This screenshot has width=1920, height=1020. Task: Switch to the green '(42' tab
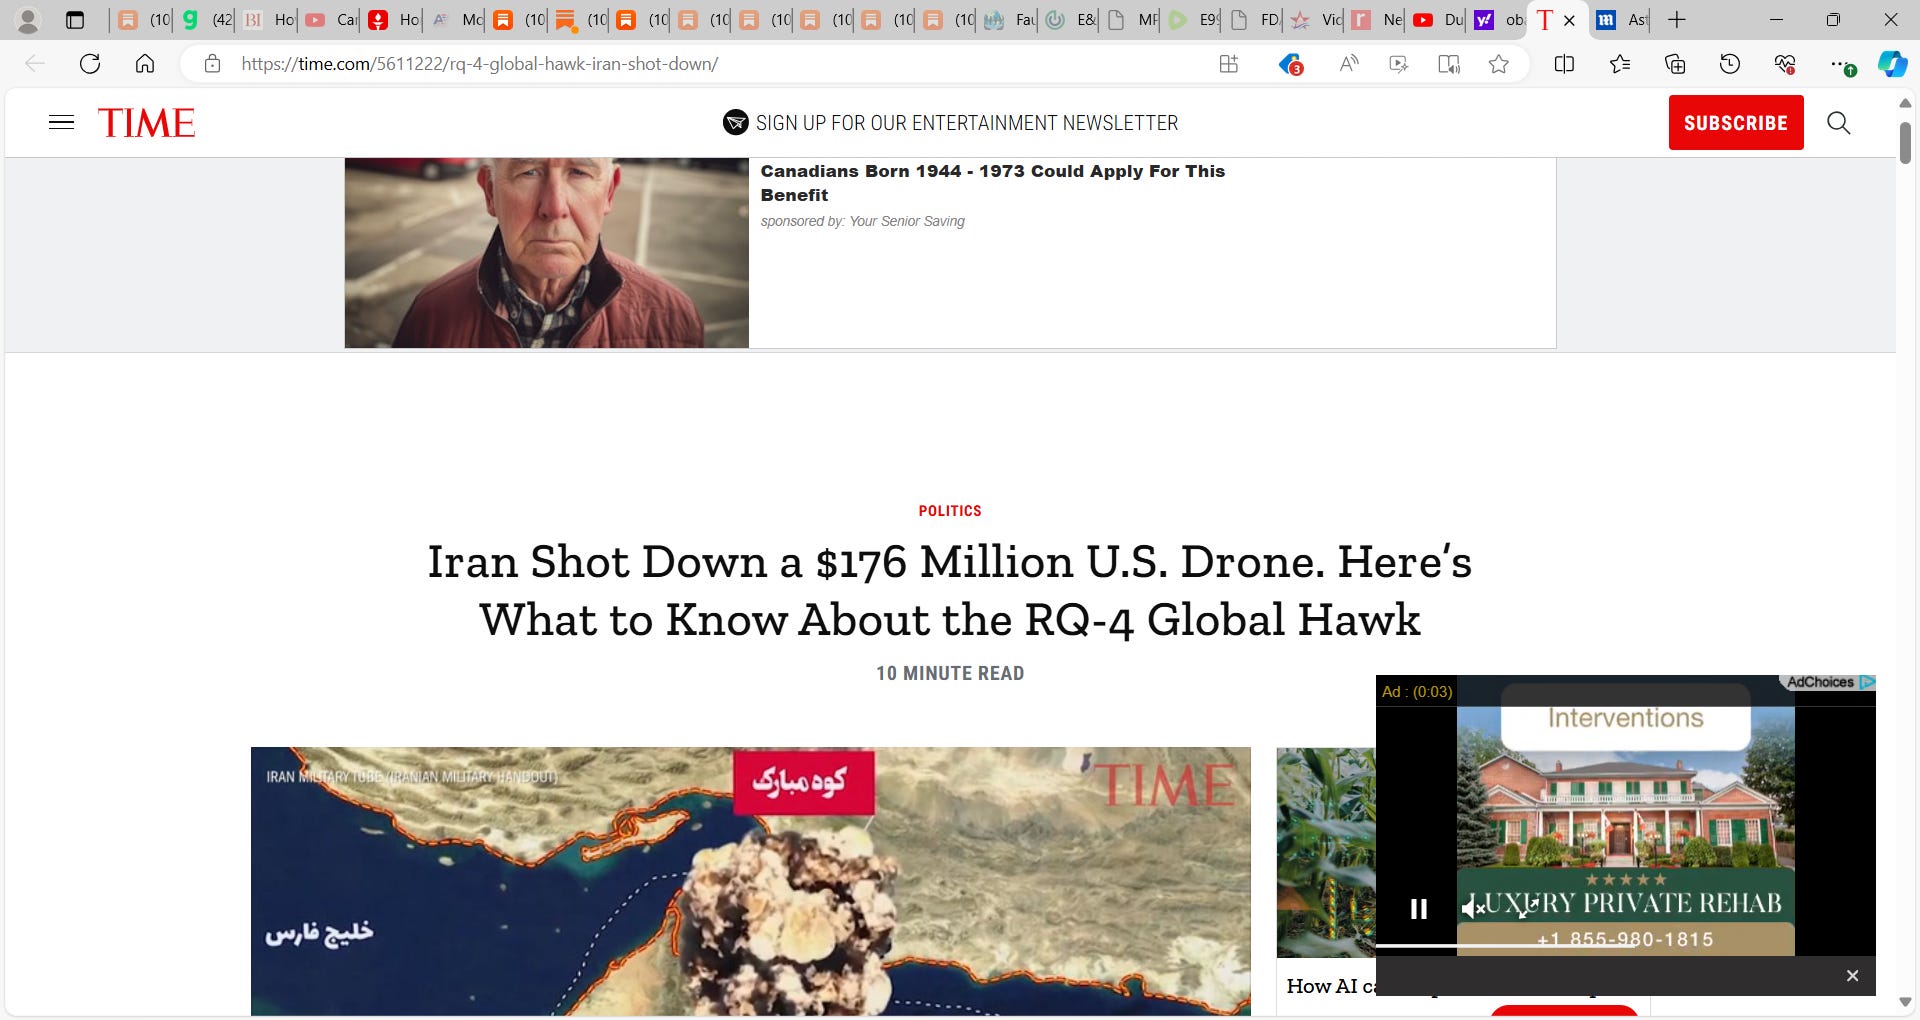click(x=206, y=20)
